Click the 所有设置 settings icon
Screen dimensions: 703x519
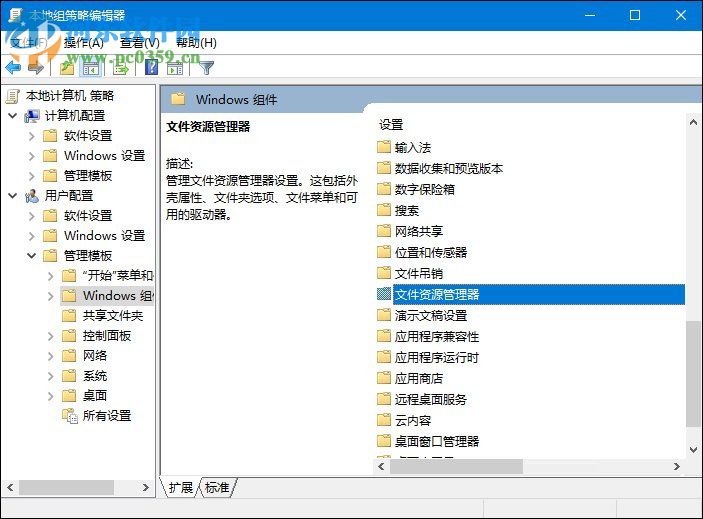[x=69, y=416]
